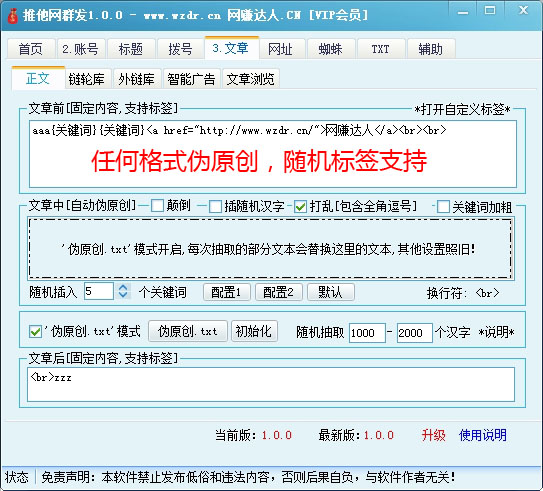Viewport: 543px width, 491px height.
Task: Switch to the 外链库 sub-tab
Action: coord(136,79)
